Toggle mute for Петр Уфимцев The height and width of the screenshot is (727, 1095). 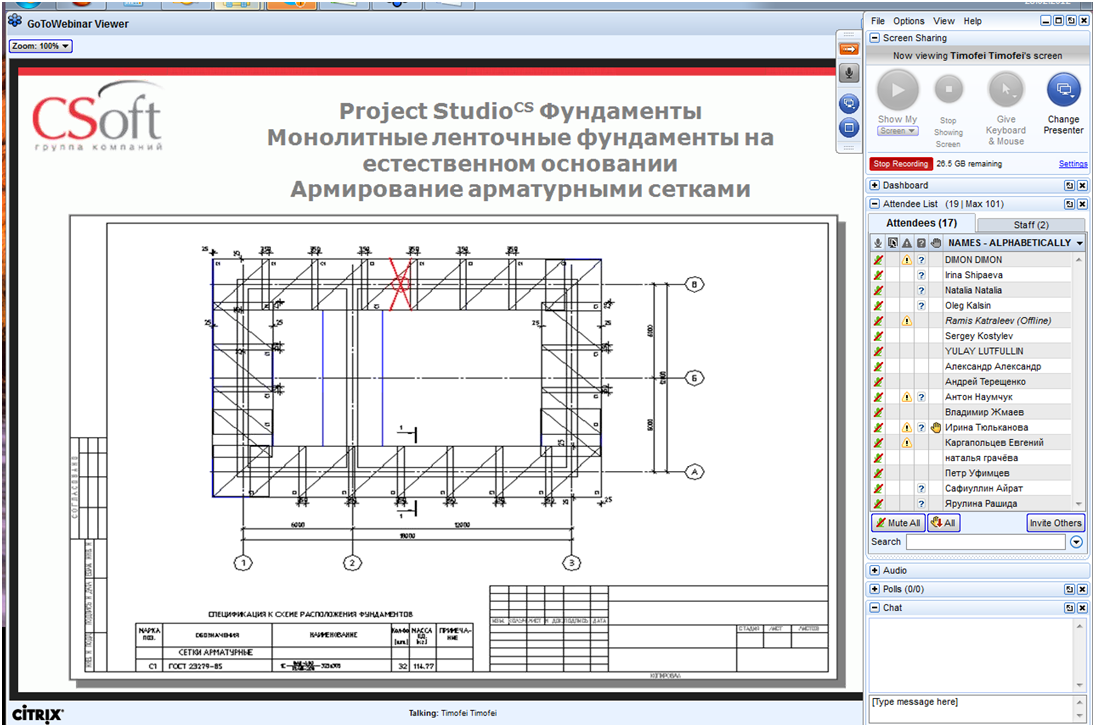point(878,473)
